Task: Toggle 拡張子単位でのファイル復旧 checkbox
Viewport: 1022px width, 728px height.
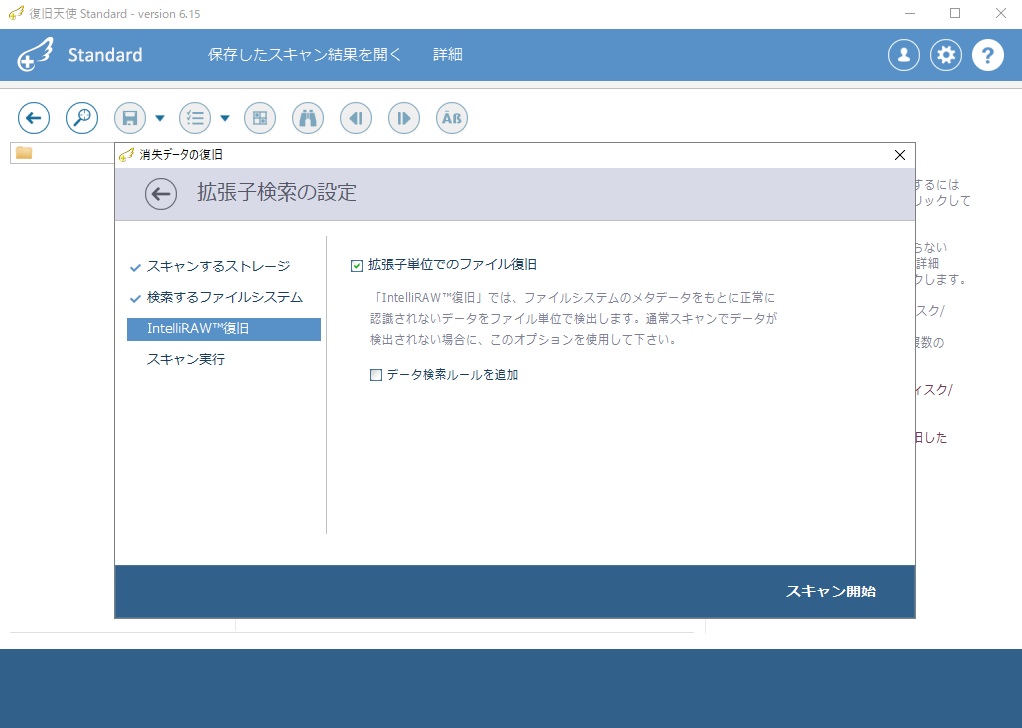Action: coord(357,265)
